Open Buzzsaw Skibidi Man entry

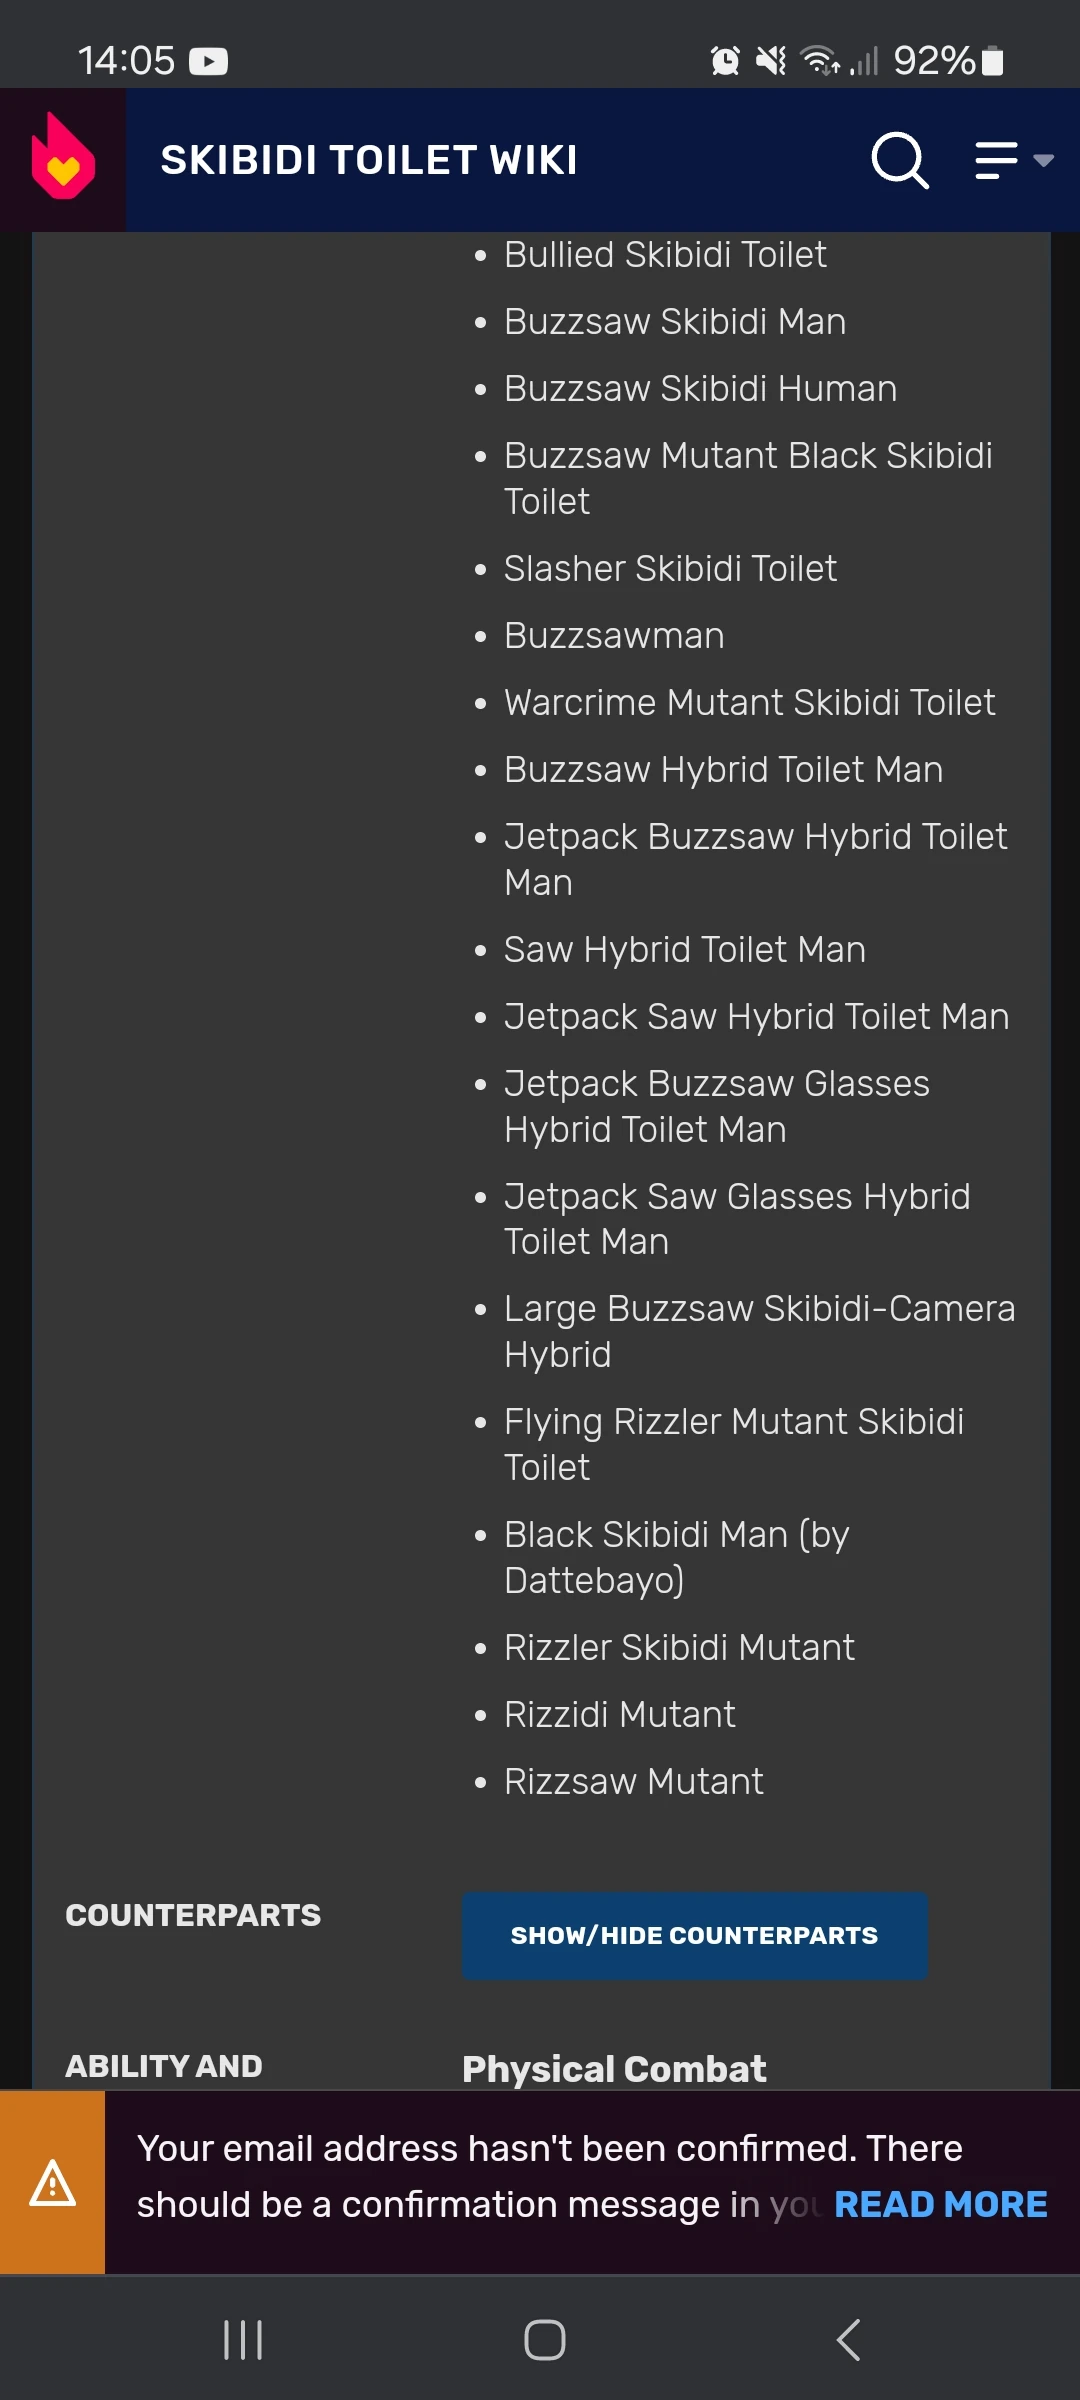pyautogui.click(x=675, y=322)
